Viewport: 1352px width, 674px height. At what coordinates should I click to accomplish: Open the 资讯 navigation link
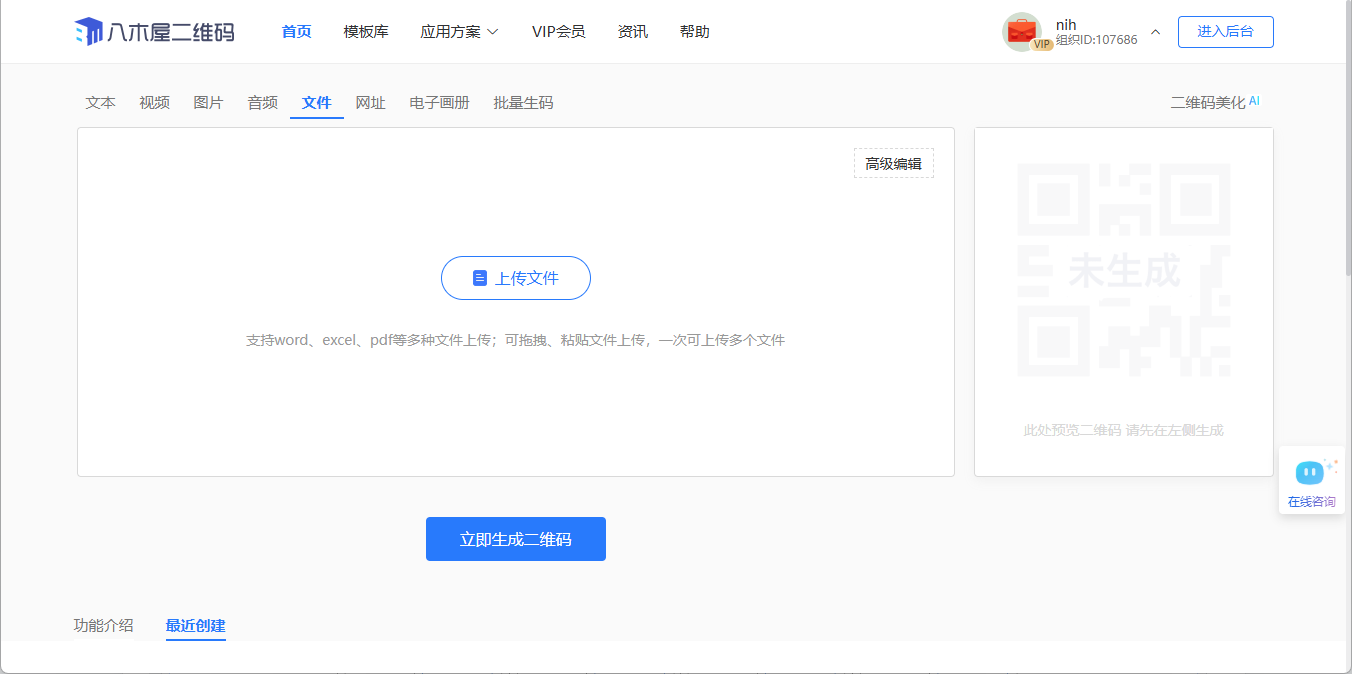click(x=633, y=32)
